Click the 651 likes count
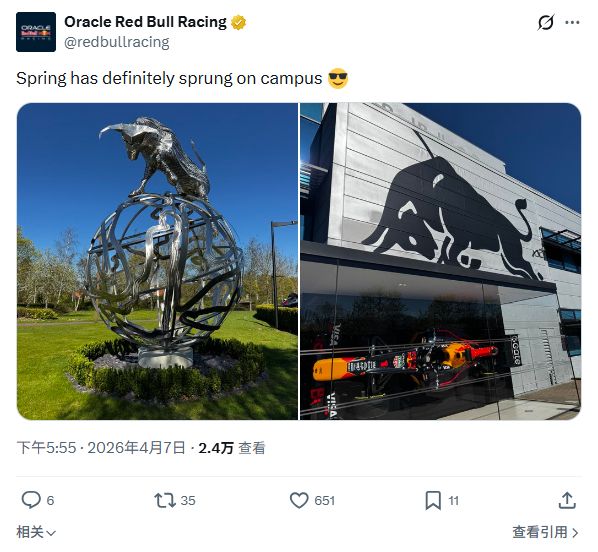This screenshot has width=598, height=552. pos(325,501)
